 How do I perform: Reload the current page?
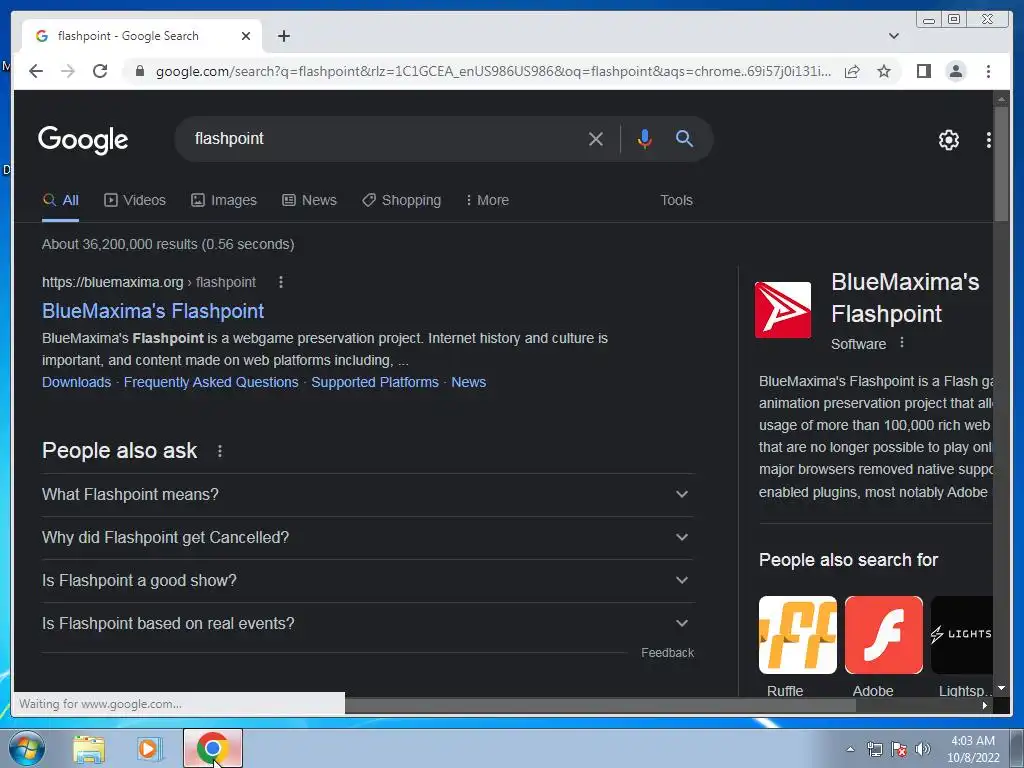100,71
